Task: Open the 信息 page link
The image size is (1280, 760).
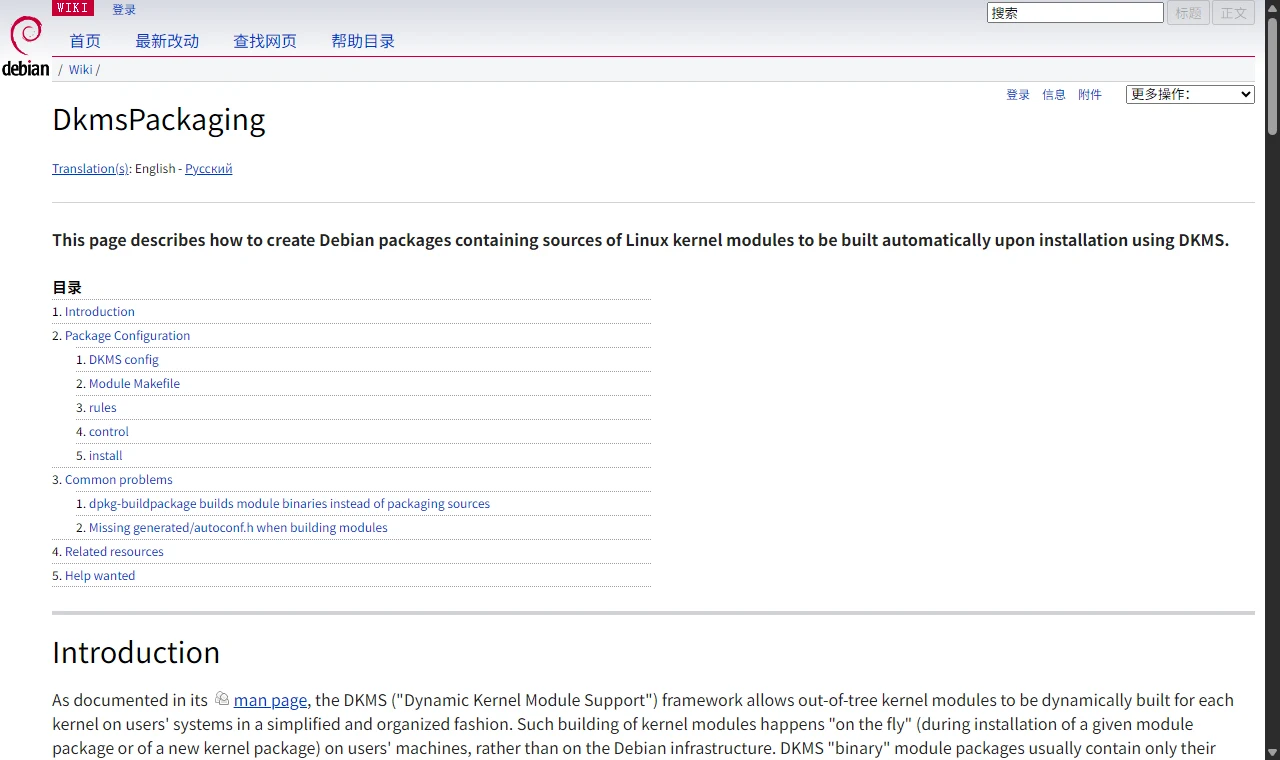Action: pos(1054,95)
